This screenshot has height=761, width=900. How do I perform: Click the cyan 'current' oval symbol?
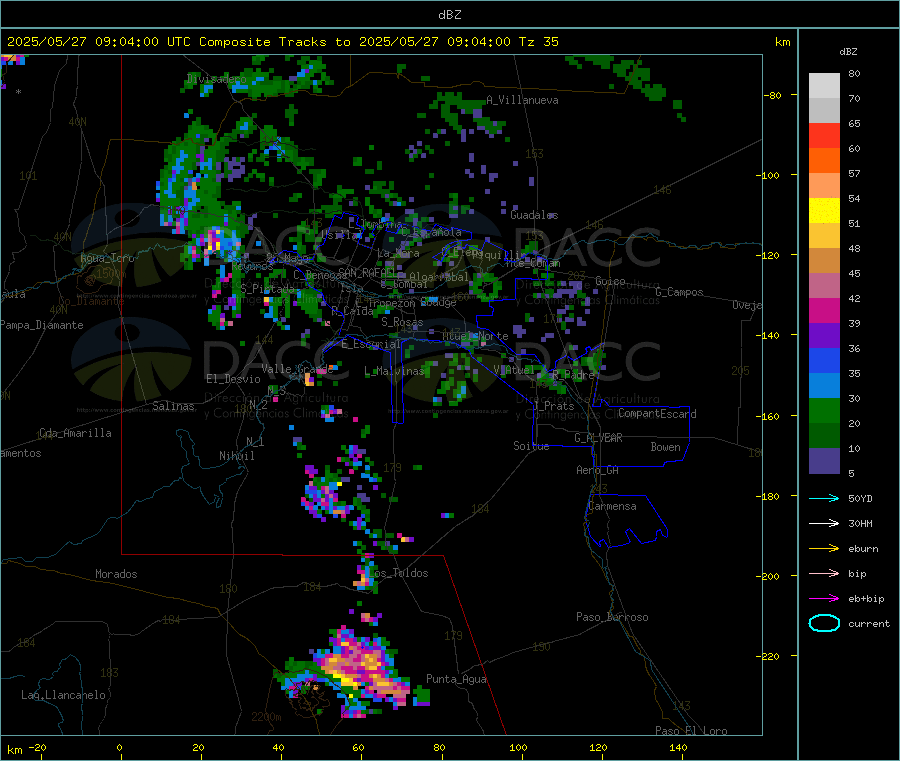pos(824,623)
